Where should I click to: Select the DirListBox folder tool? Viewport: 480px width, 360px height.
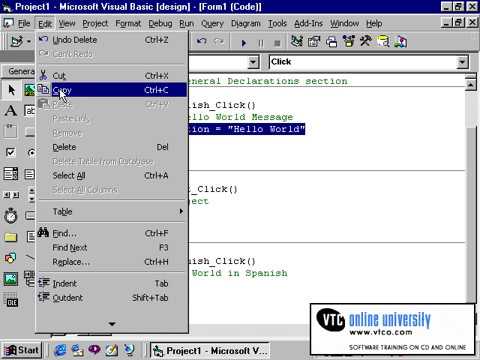coord(11,237)
